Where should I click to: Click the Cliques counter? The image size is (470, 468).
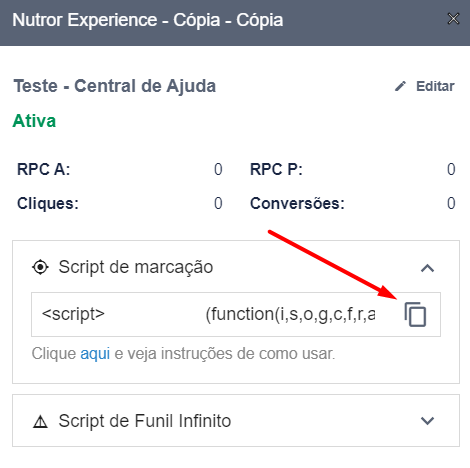click(x=218, y=203)
